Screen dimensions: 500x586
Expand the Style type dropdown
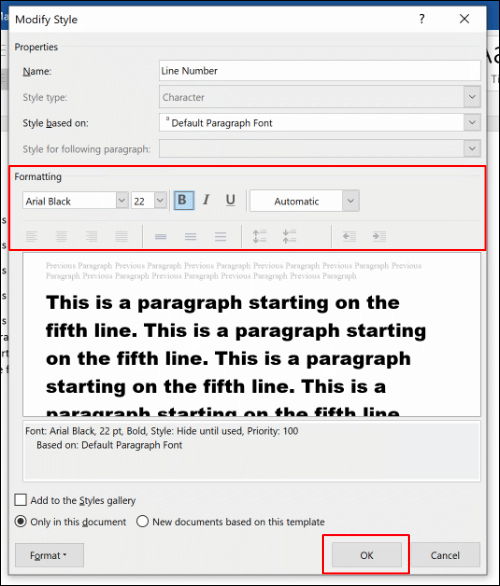(x=472, y=97)
